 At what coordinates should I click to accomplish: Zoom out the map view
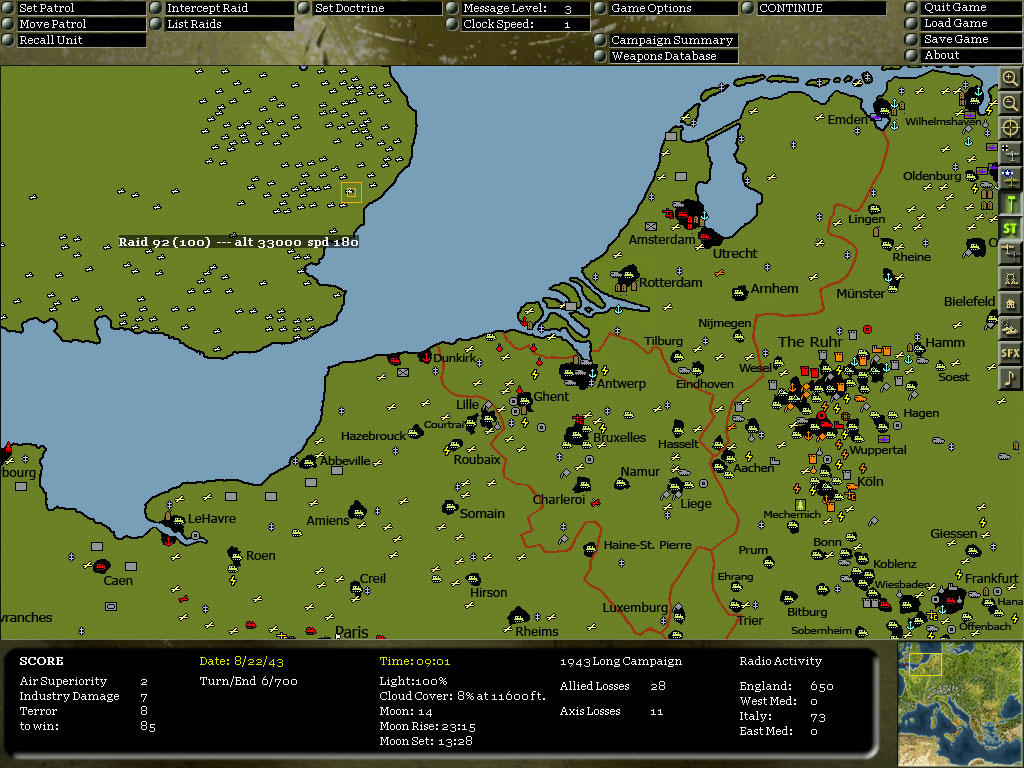point(1010,103)
